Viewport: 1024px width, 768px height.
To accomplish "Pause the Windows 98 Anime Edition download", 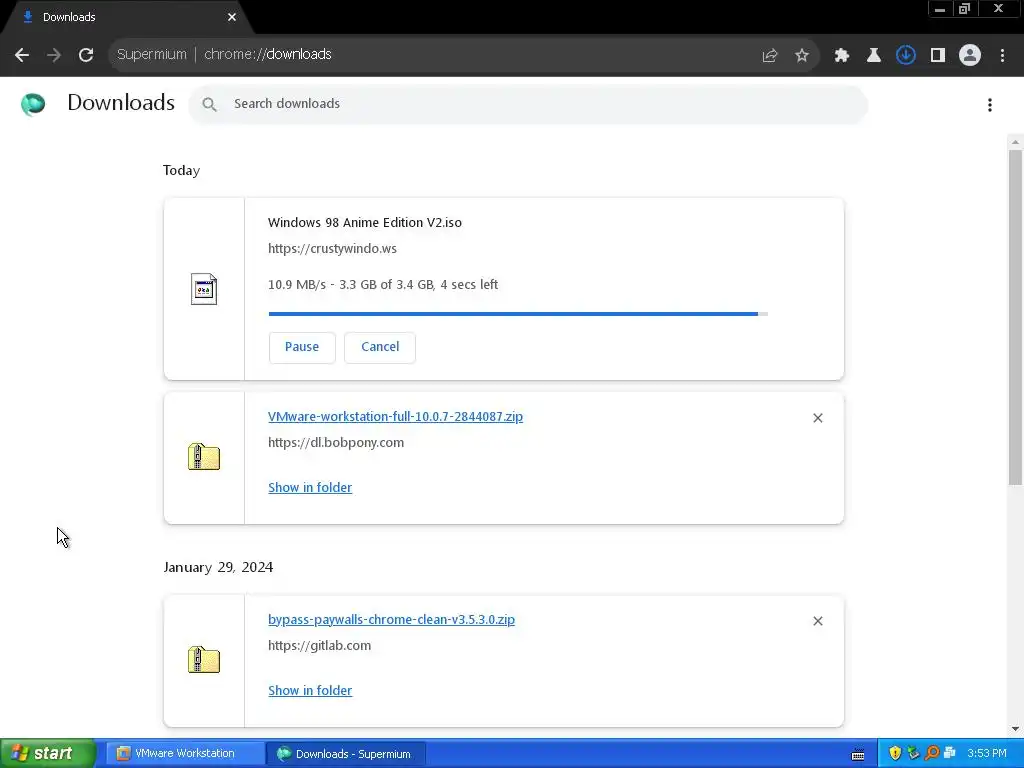I will tap(302, 347).
